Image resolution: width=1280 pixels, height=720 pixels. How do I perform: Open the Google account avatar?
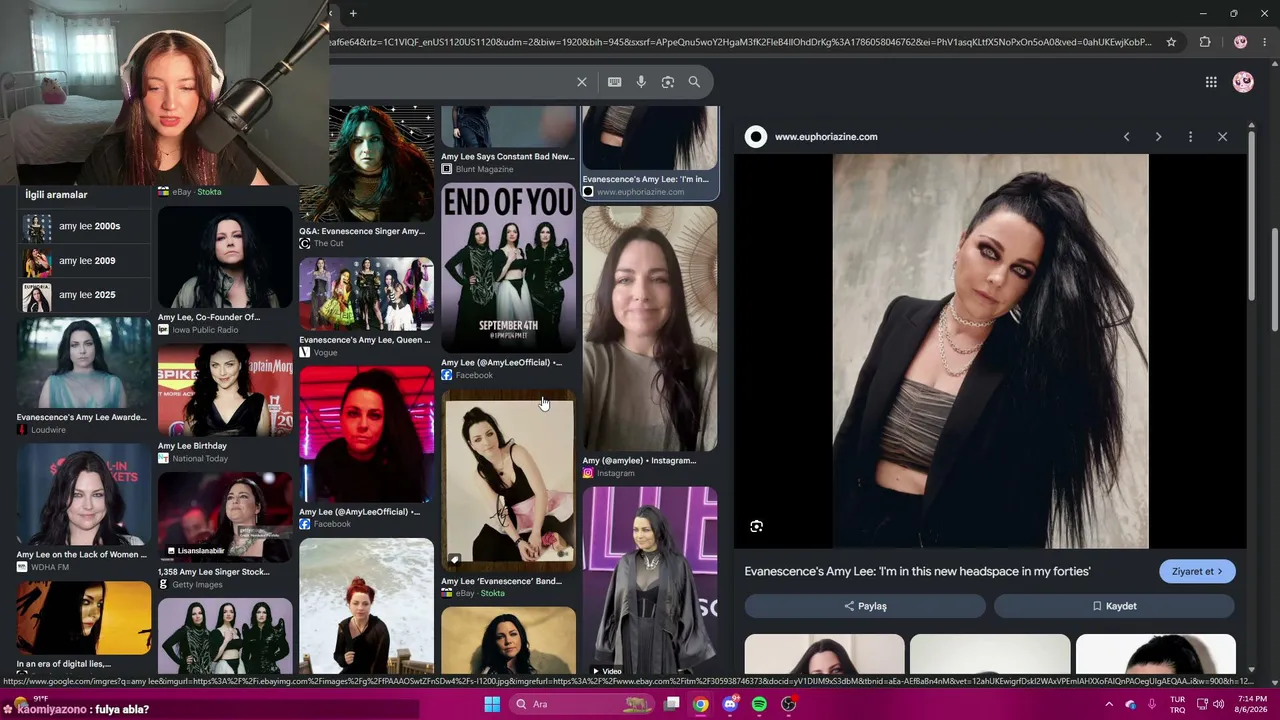pyautogui.click(x=1243, y=82)
